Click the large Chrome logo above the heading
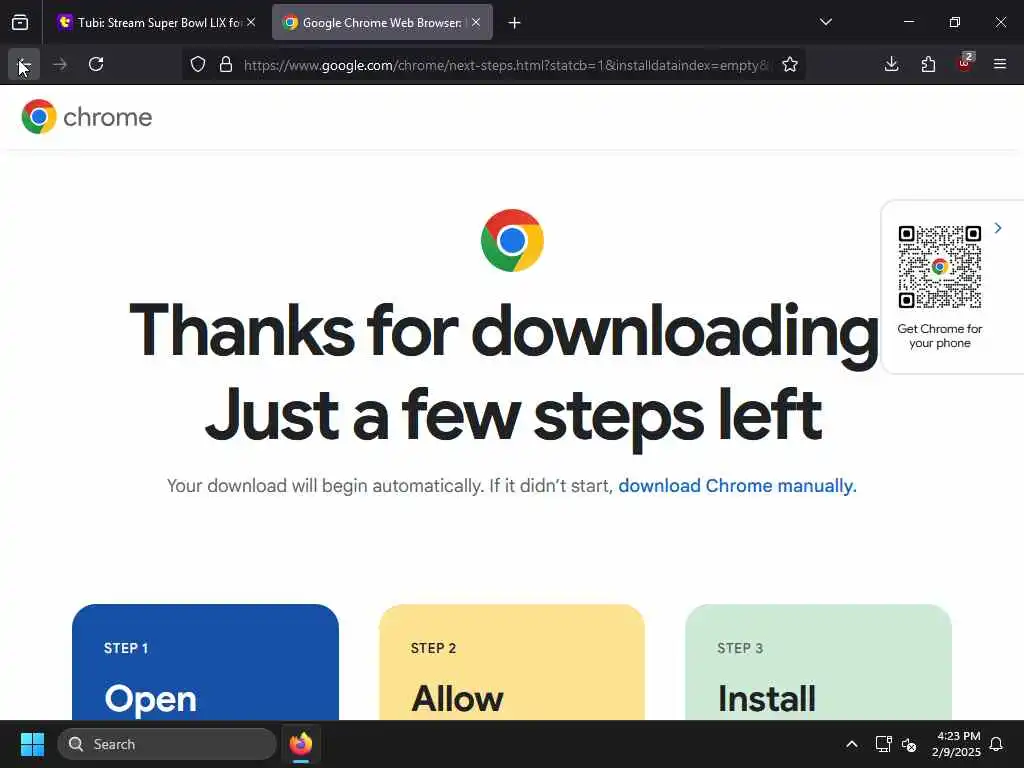 512,240
